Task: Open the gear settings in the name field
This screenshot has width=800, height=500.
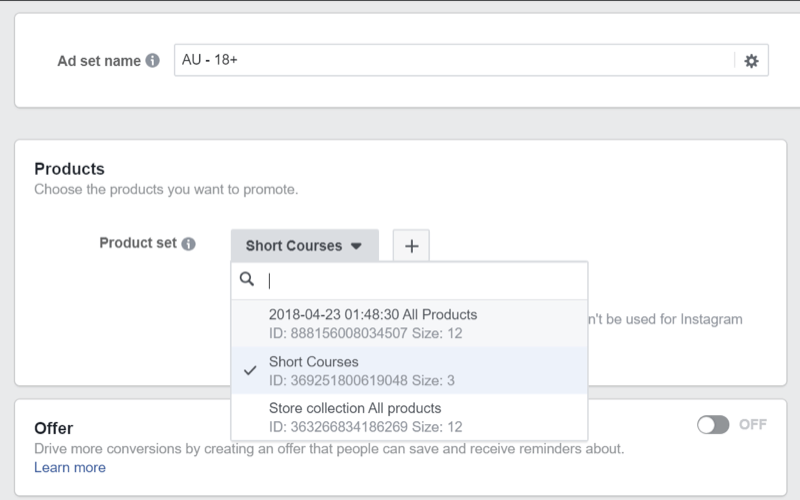Action: pos(751,61)
